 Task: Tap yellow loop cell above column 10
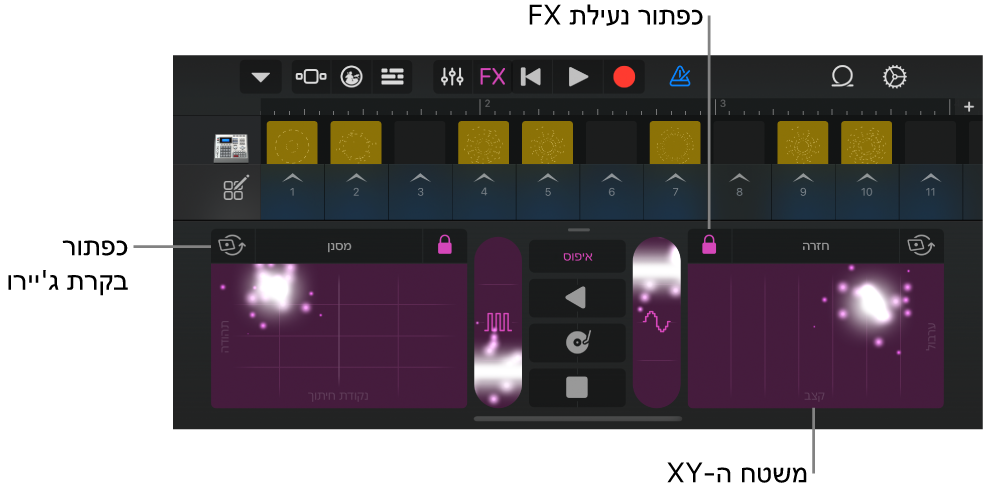coord(867,142)
